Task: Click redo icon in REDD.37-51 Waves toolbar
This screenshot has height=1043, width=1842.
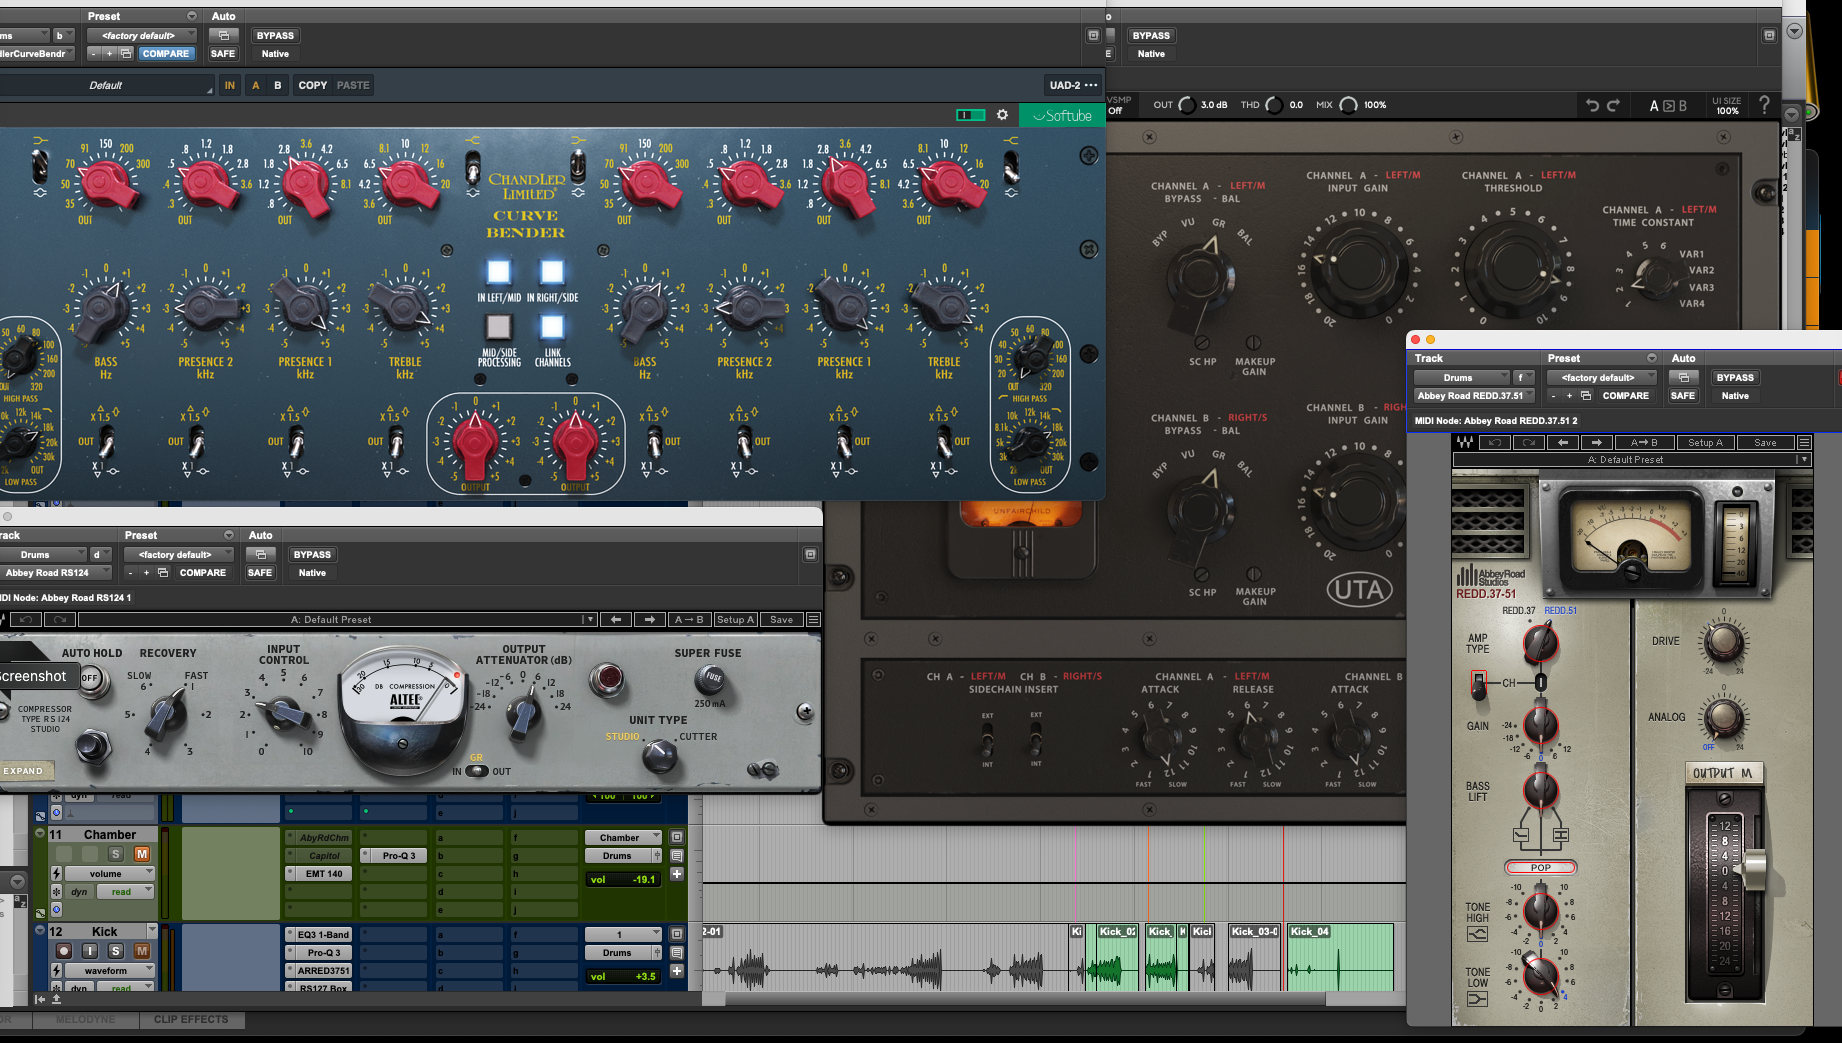Action: click(1529, 442)
